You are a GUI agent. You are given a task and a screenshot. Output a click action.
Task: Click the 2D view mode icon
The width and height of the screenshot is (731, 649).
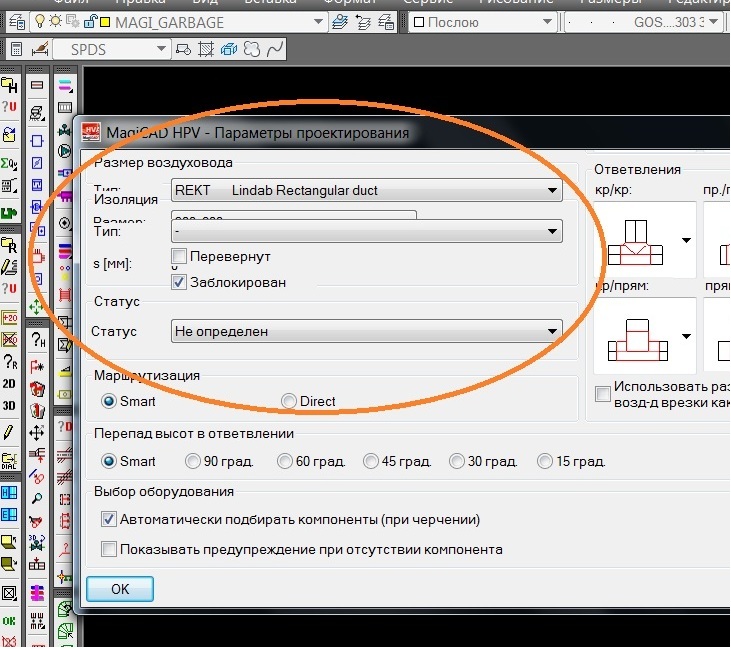pos(9,384)
